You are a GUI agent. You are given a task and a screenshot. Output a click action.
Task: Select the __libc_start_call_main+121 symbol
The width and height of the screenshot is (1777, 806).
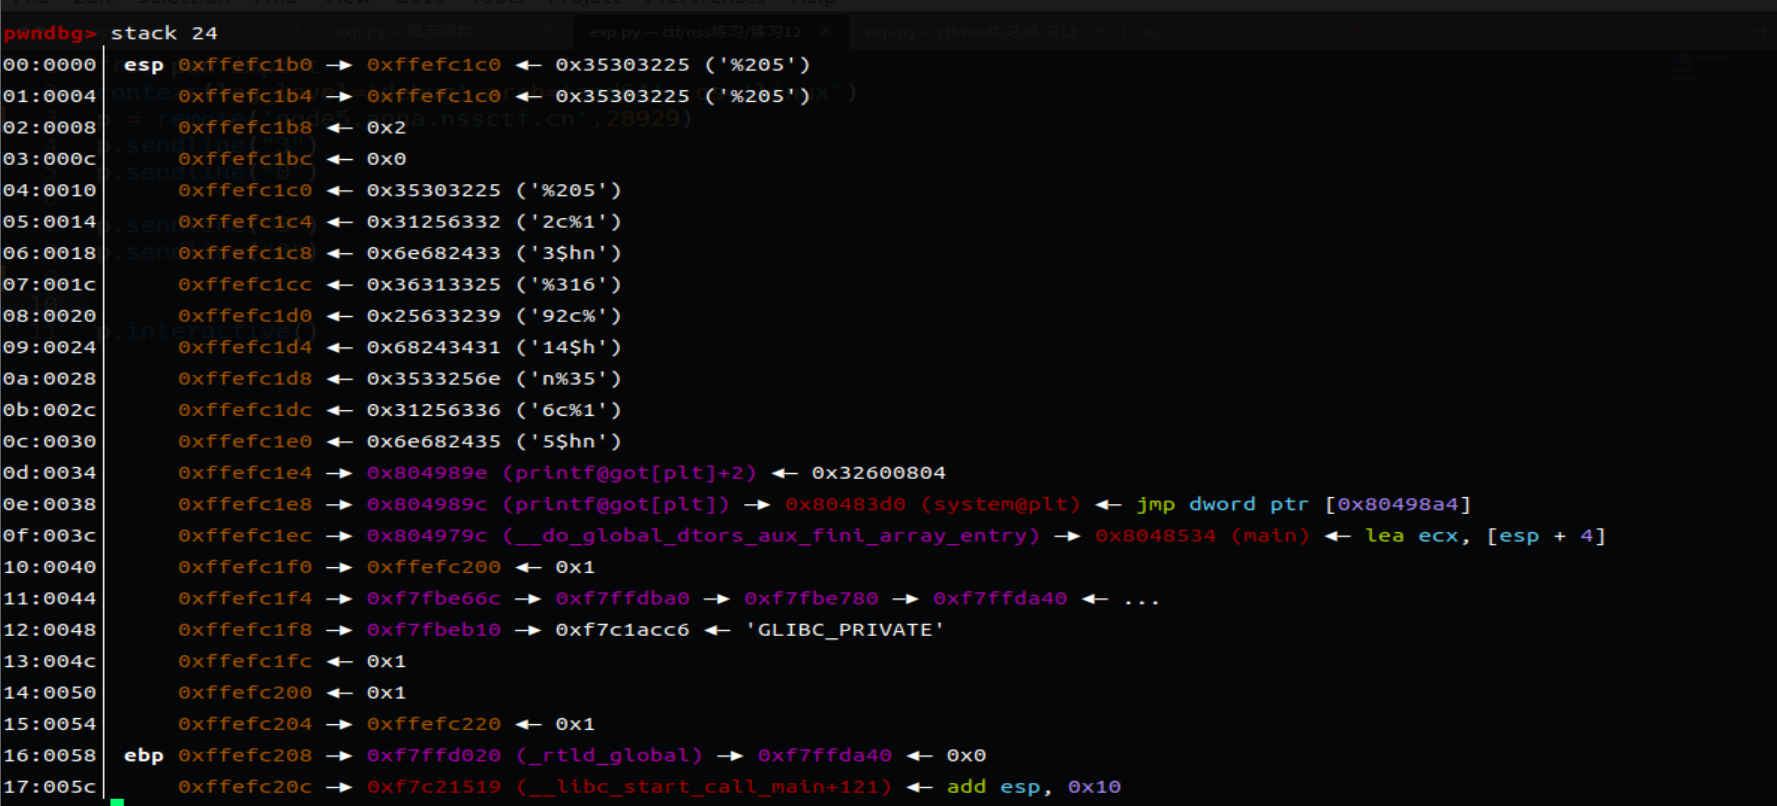704,787
